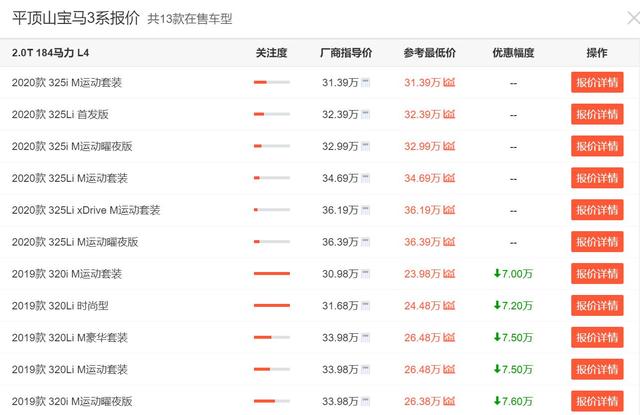Viewport: 640px width, 415px height.
Task: Click 报价详情 for 2019款 320Li M运动套装
Action: coord(597,369)
